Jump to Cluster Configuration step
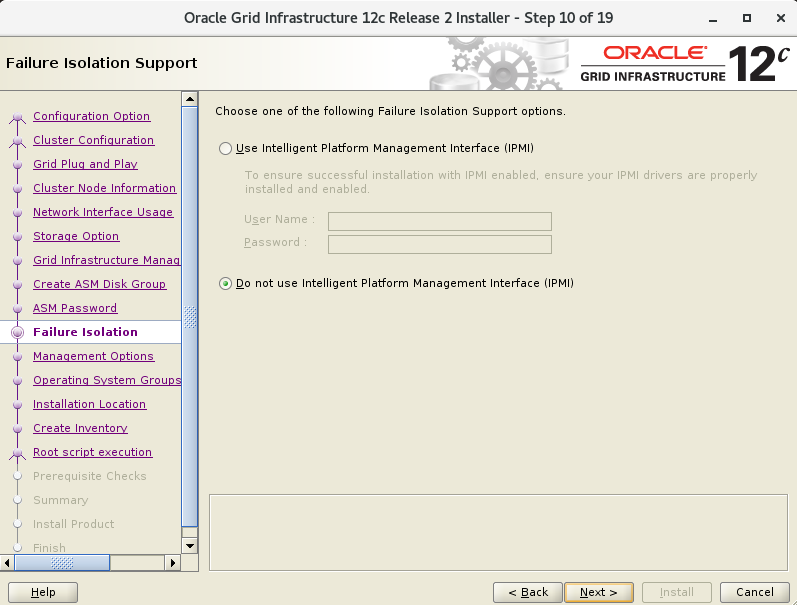Screen dimensions: 797x605 [x=94, y=140]
